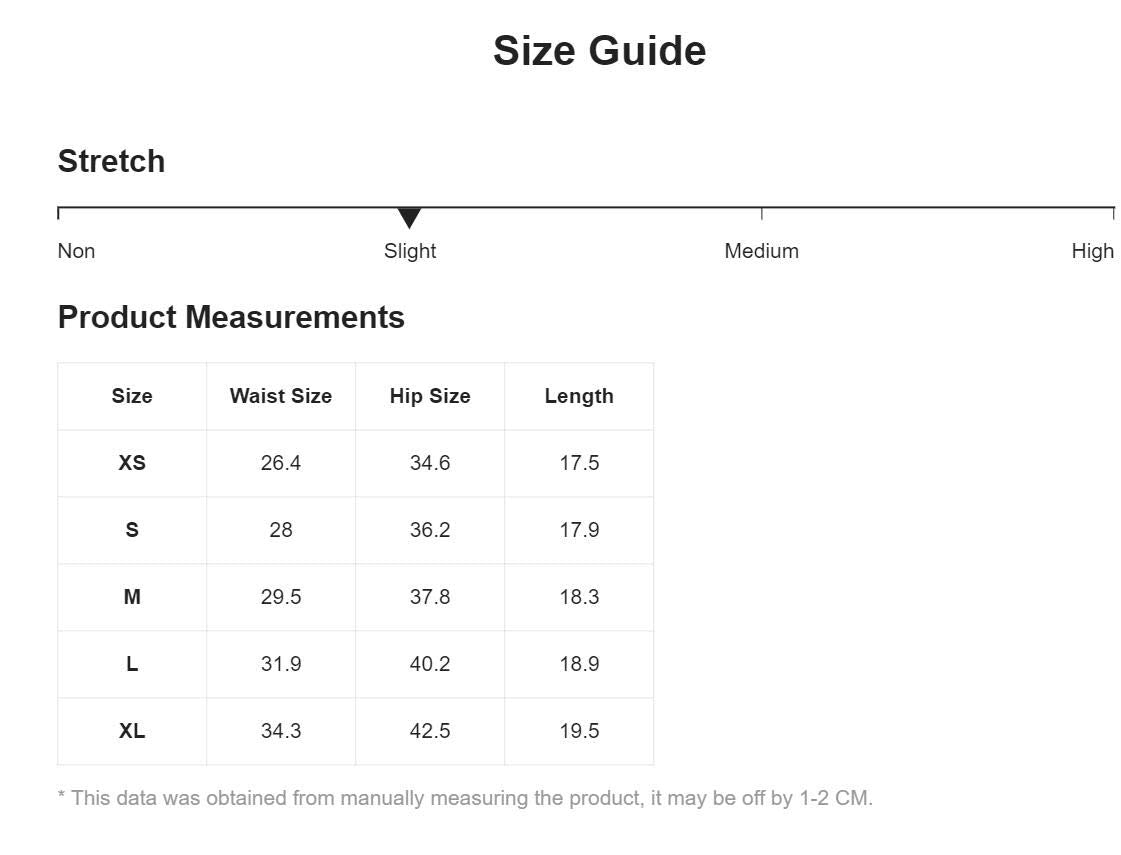Viewport: 1121px width, 855px height.
Task: Click waist value 26.4 for XS
Action: [x=281, y=463]
